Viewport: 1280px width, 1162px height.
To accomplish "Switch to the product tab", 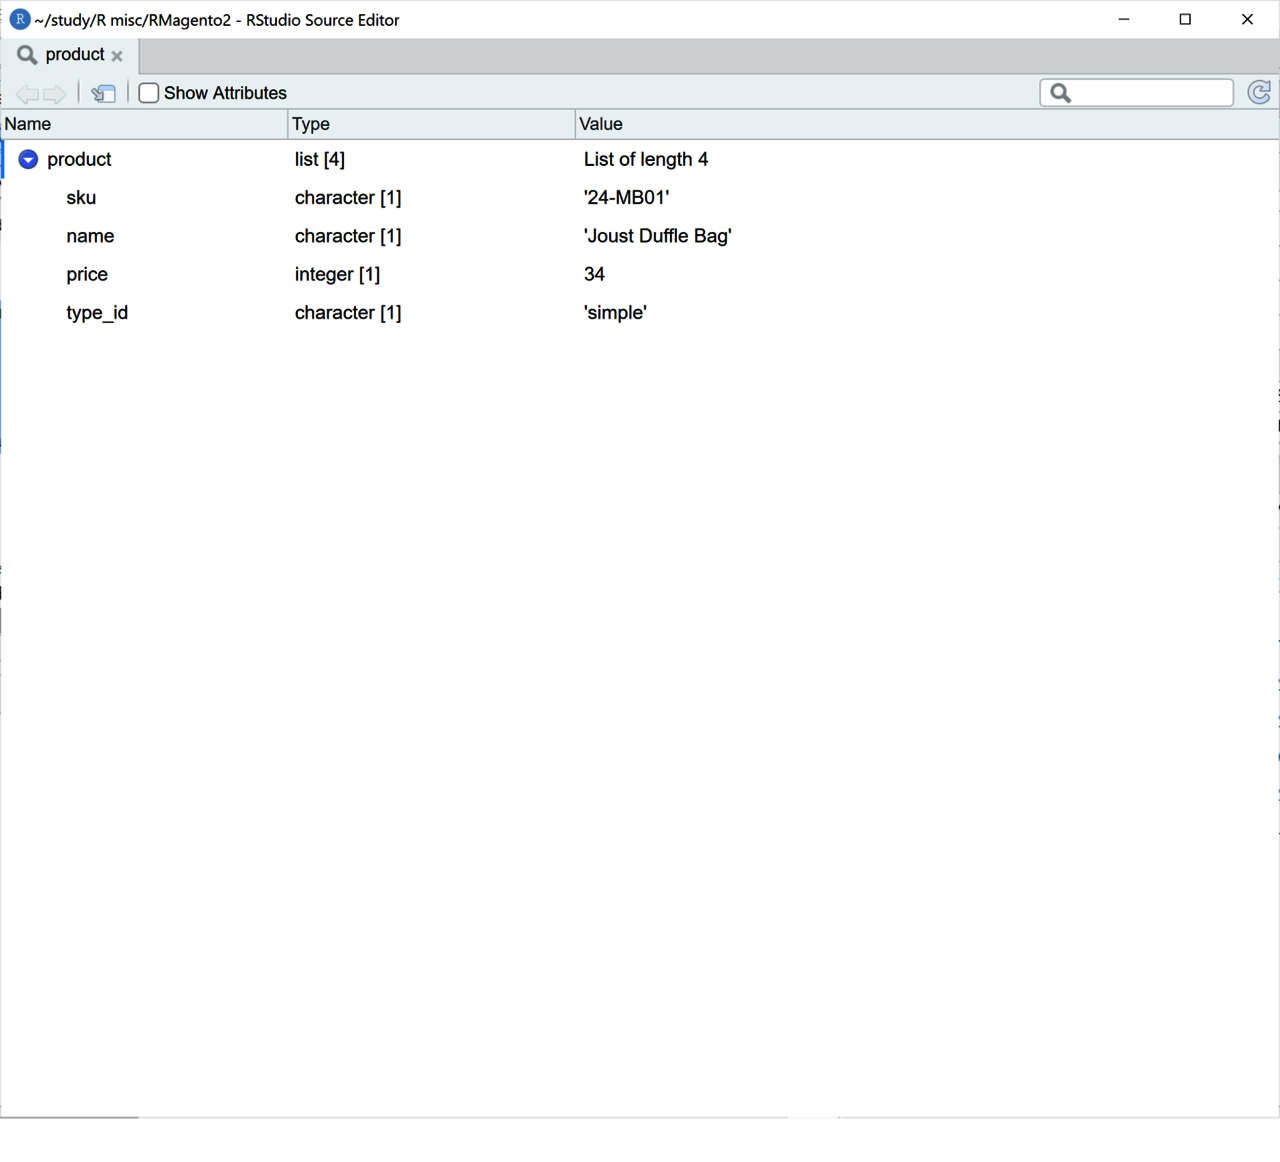I will 75,55.
